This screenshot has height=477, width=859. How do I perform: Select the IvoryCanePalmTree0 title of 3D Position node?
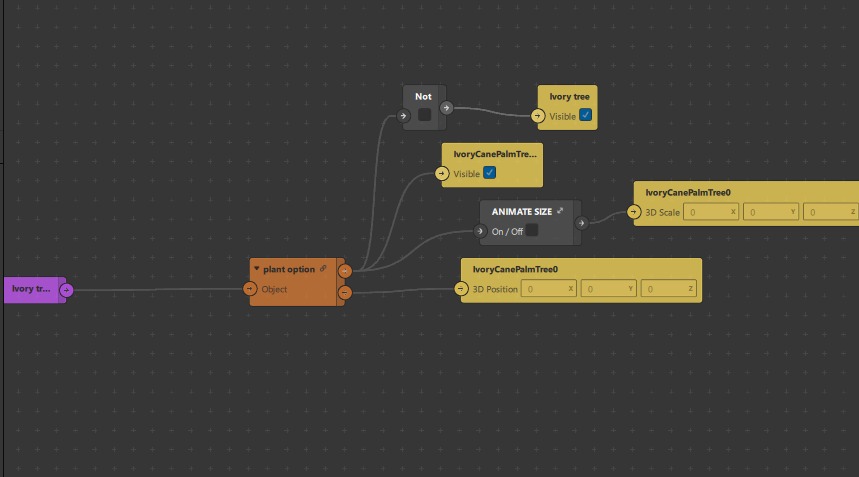[x=515, y=269]
